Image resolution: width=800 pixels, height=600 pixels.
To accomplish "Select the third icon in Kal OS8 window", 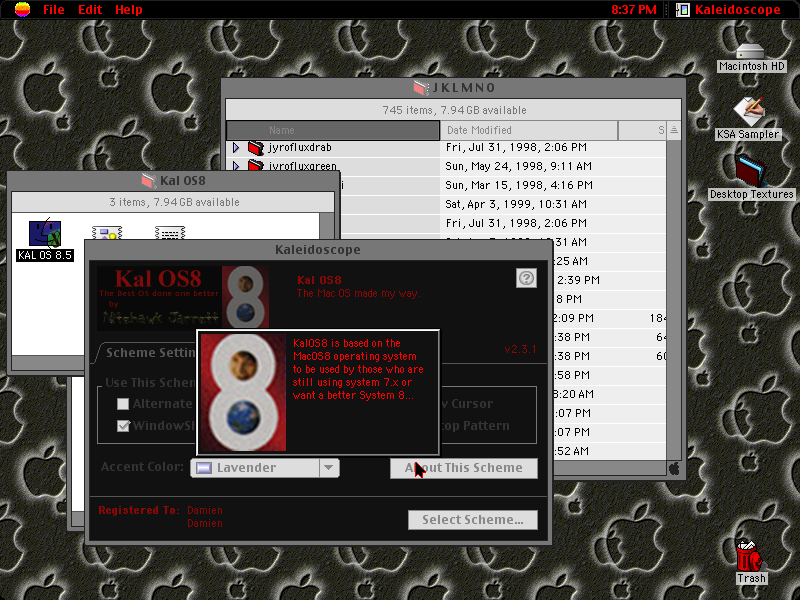I will click(170, 233).
